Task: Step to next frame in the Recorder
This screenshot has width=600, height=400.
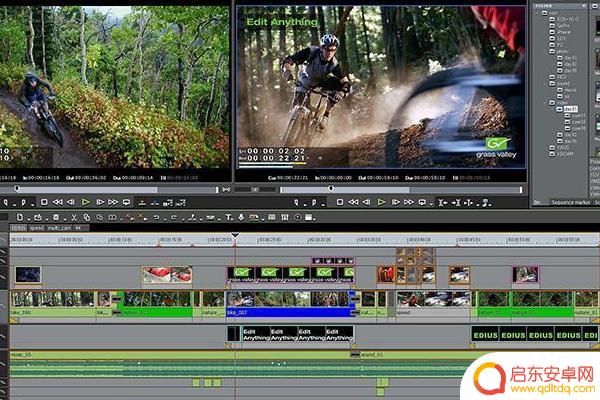Action: (395, 202)
